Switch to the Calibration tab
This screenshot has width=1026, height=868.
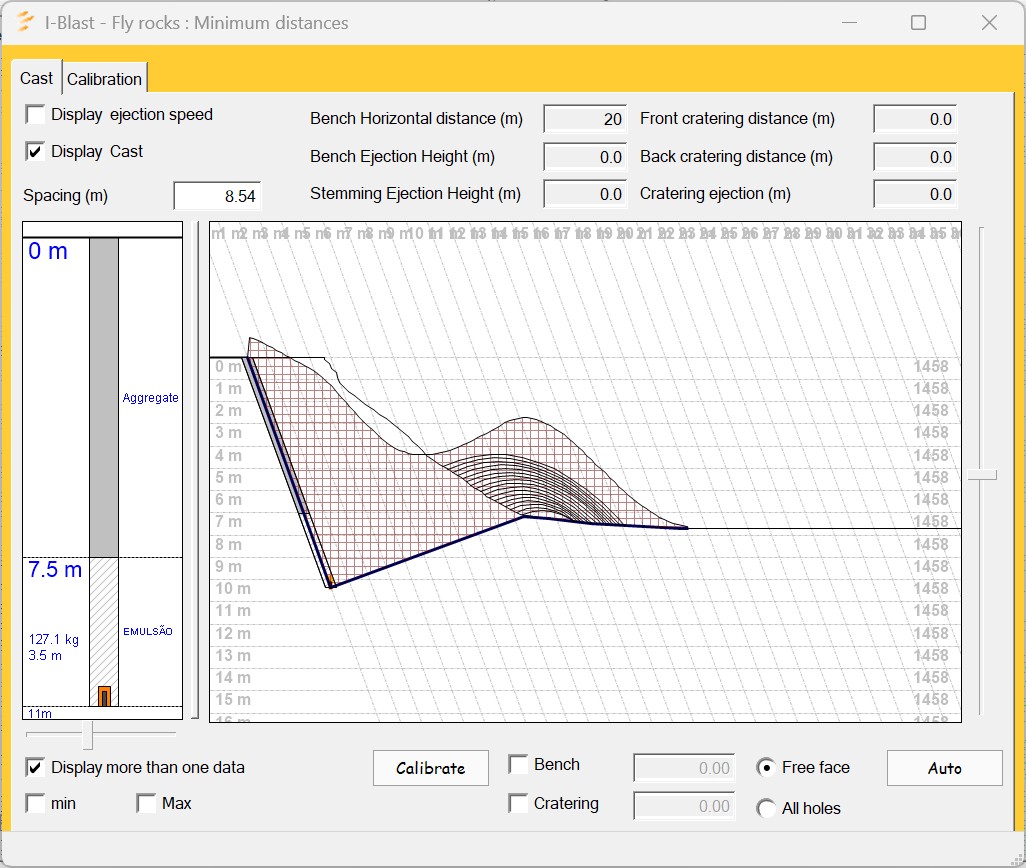105,78
